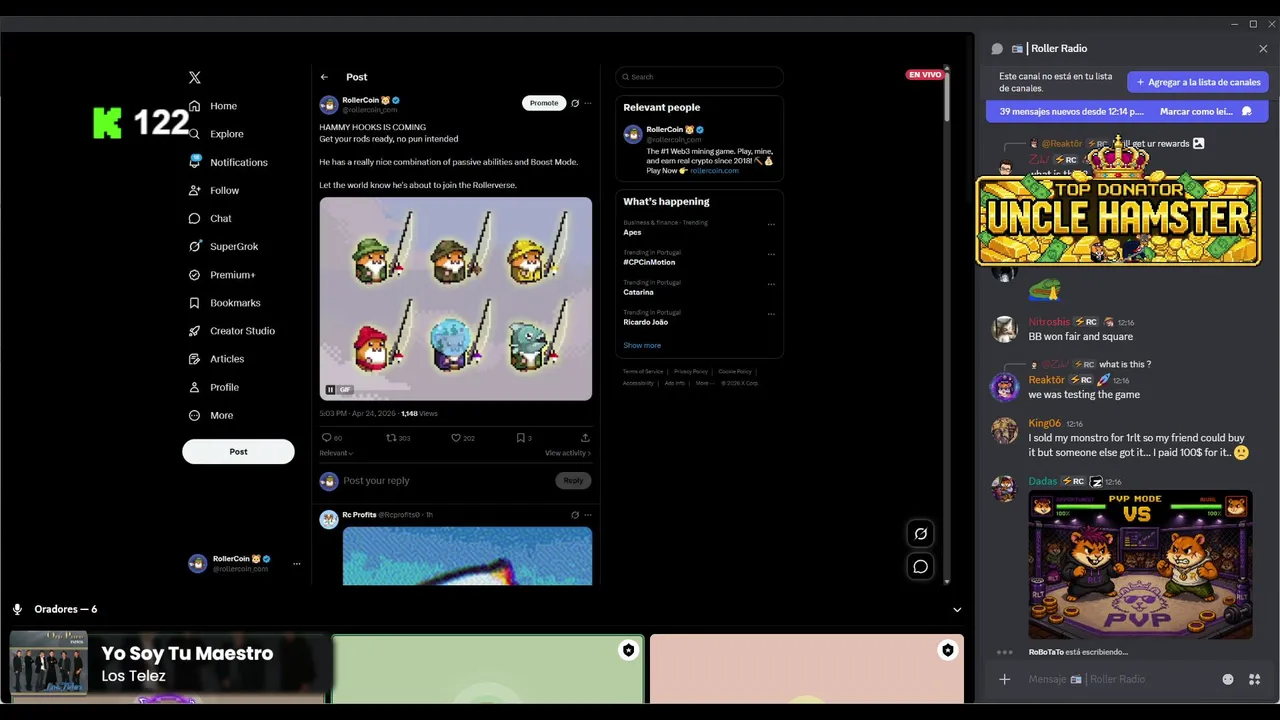The width and height of the screenshot is (1280, 720).
Task: Go back using the arrow beside Post
Action: tap(324, 77)
